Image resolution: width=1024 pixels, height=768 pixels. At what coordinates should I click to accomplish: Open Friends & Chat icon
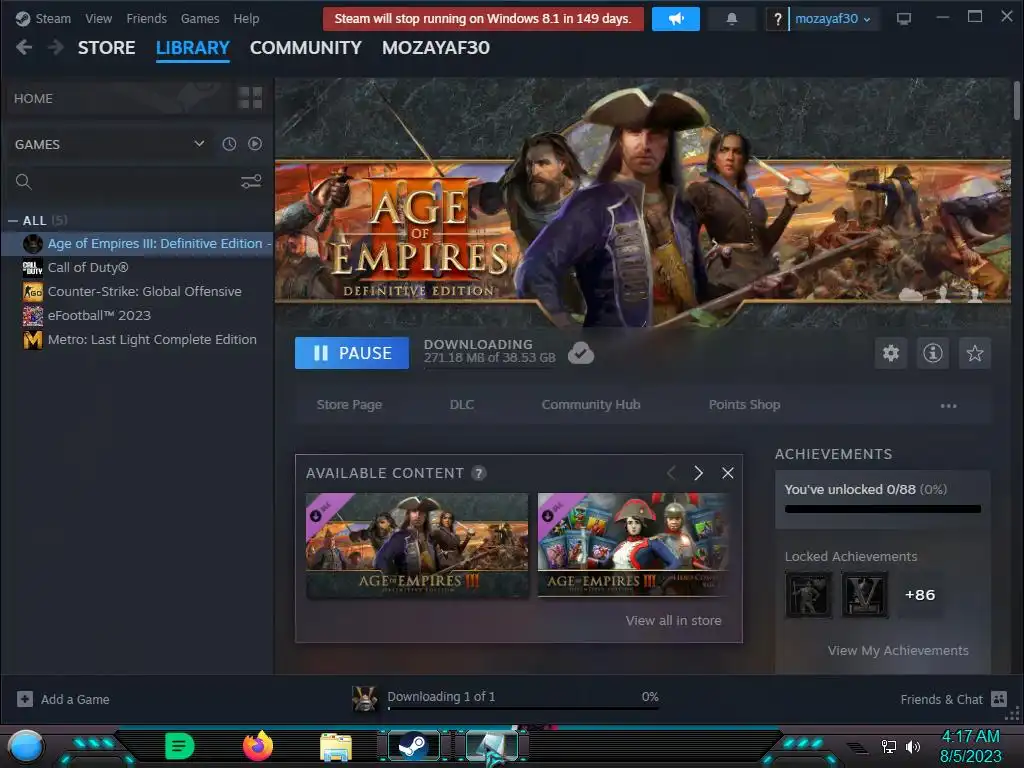click(999, 699)
